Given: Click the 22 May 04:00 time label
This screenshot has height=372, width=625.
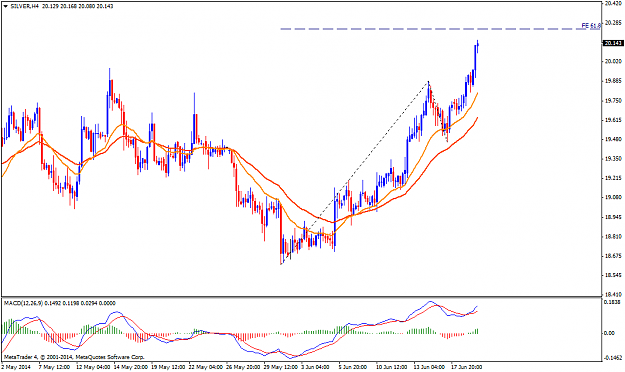Looking at the screenshot, I should point(205,367).
